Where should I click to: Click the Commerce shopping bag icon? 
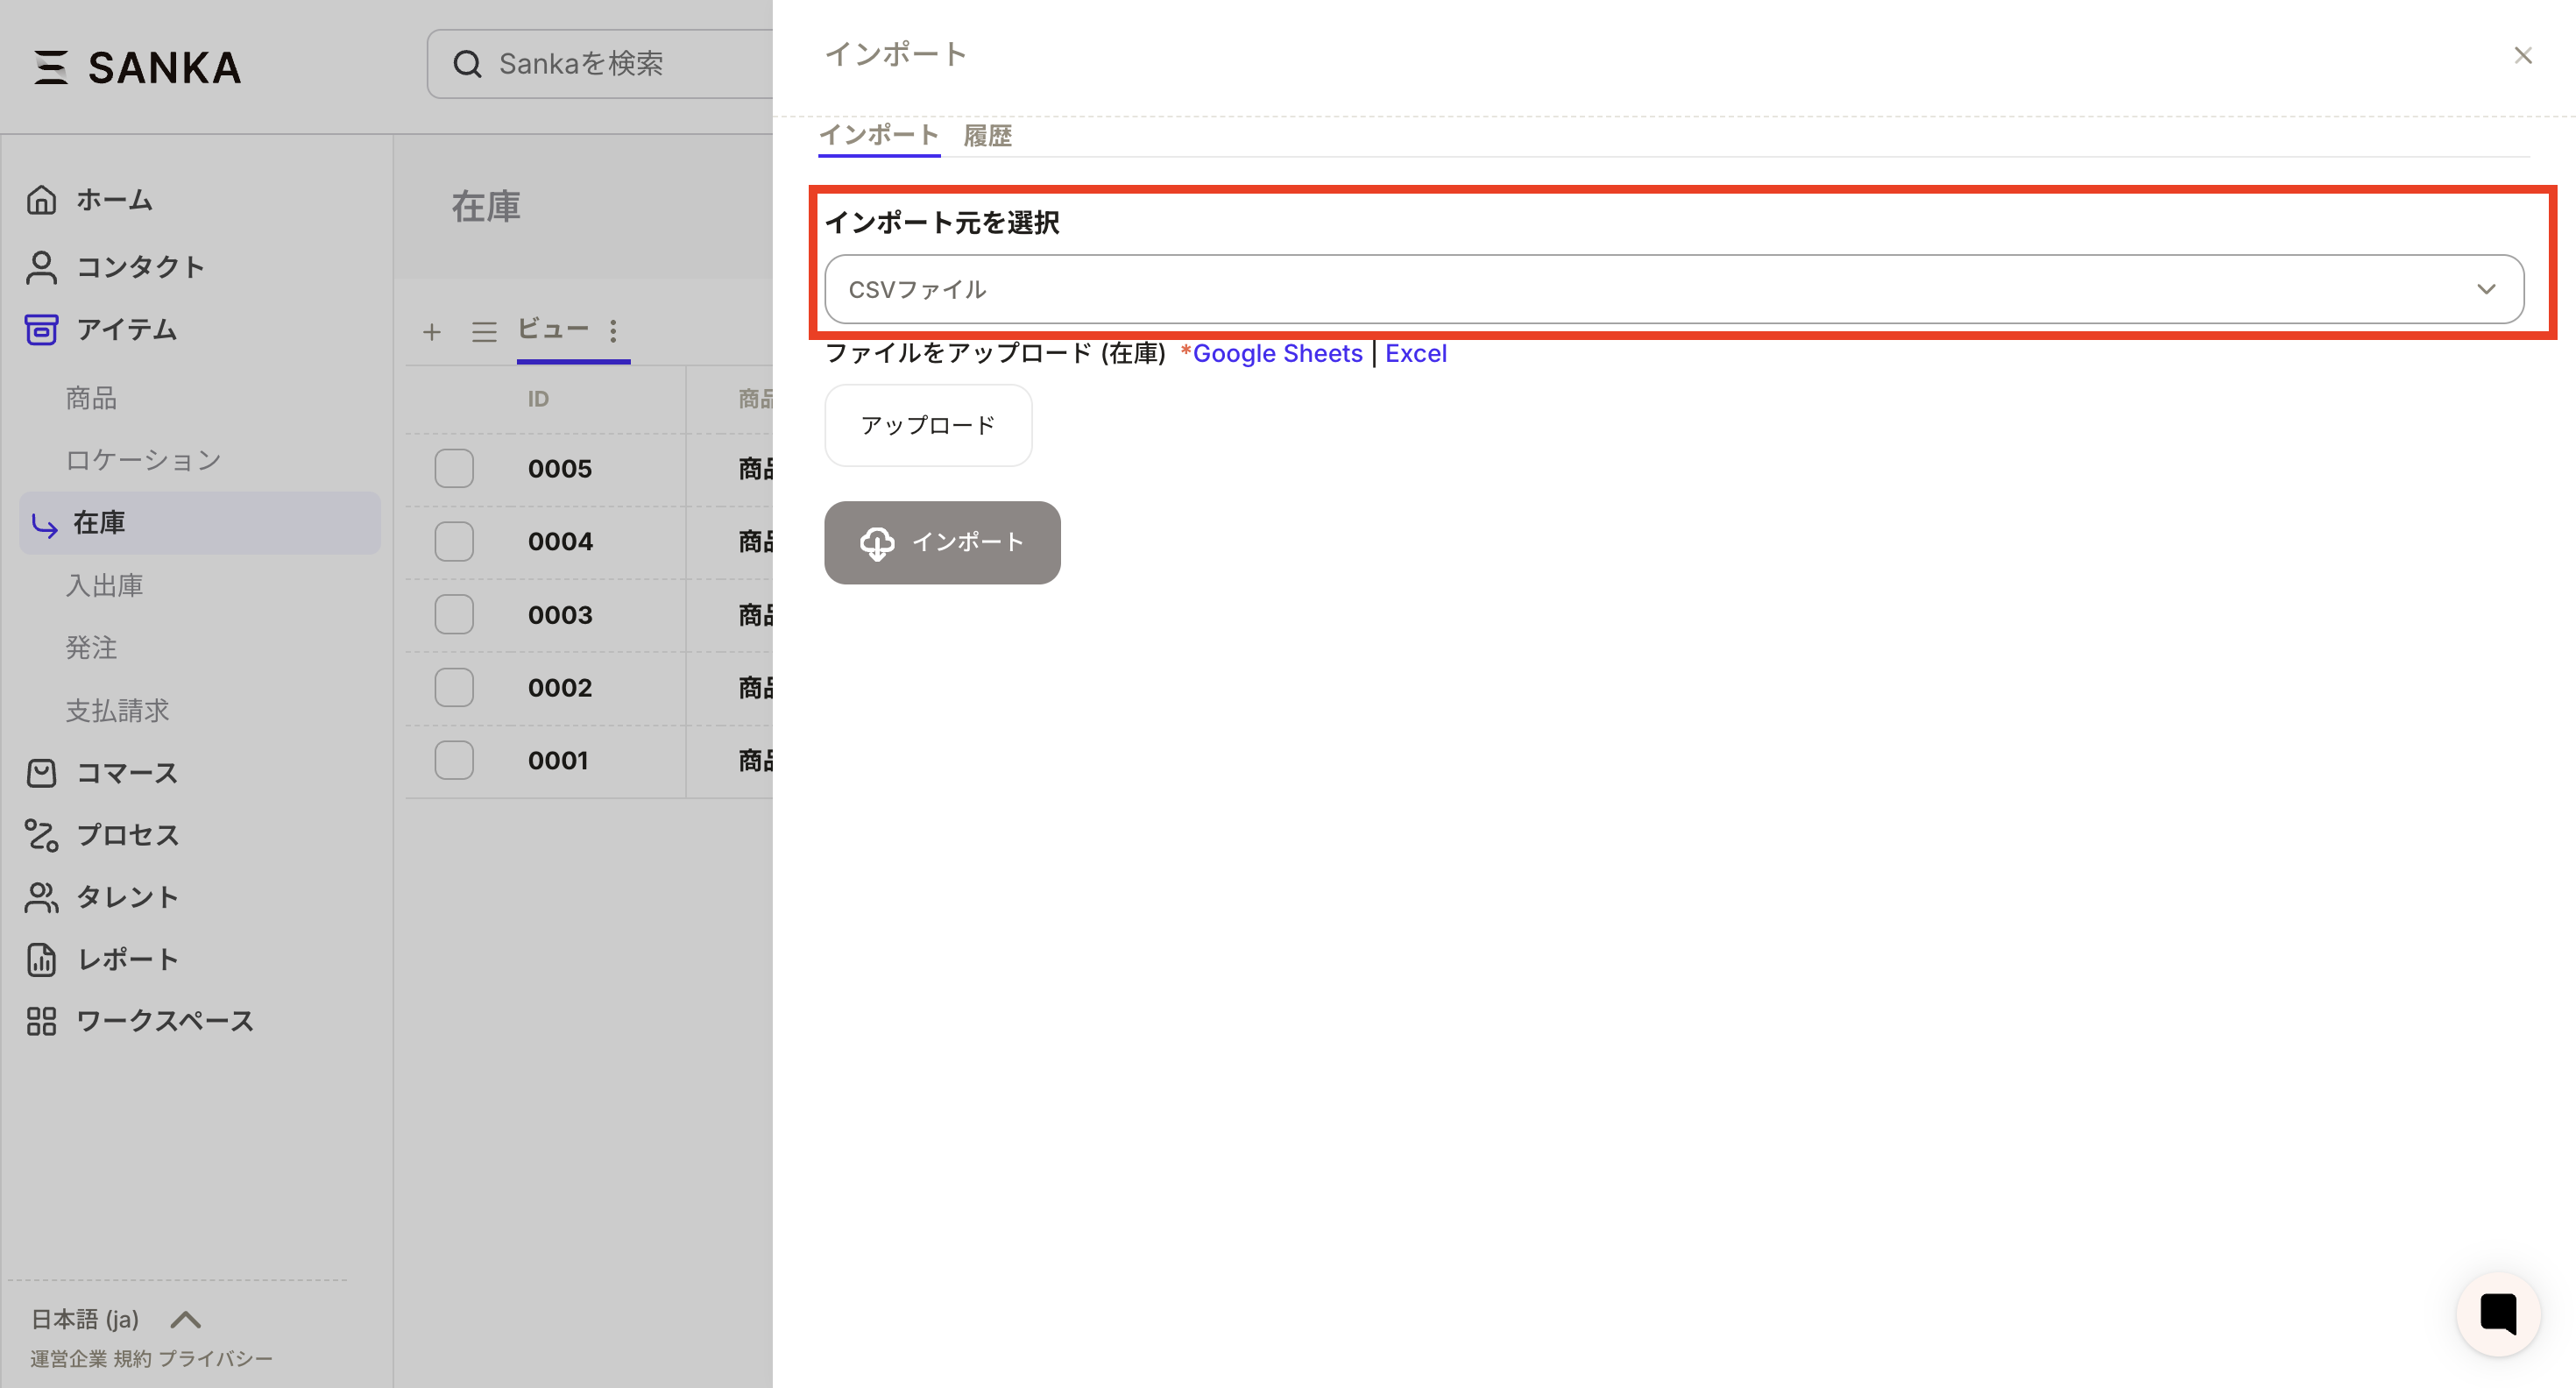41,773
